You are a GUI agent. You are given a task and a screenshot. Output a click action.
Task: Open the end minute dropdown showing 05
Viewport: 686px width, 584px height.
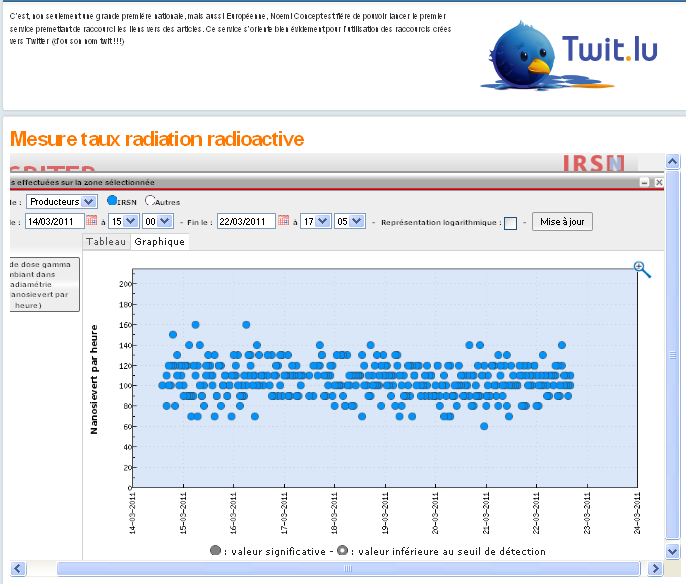pos(349,221)
